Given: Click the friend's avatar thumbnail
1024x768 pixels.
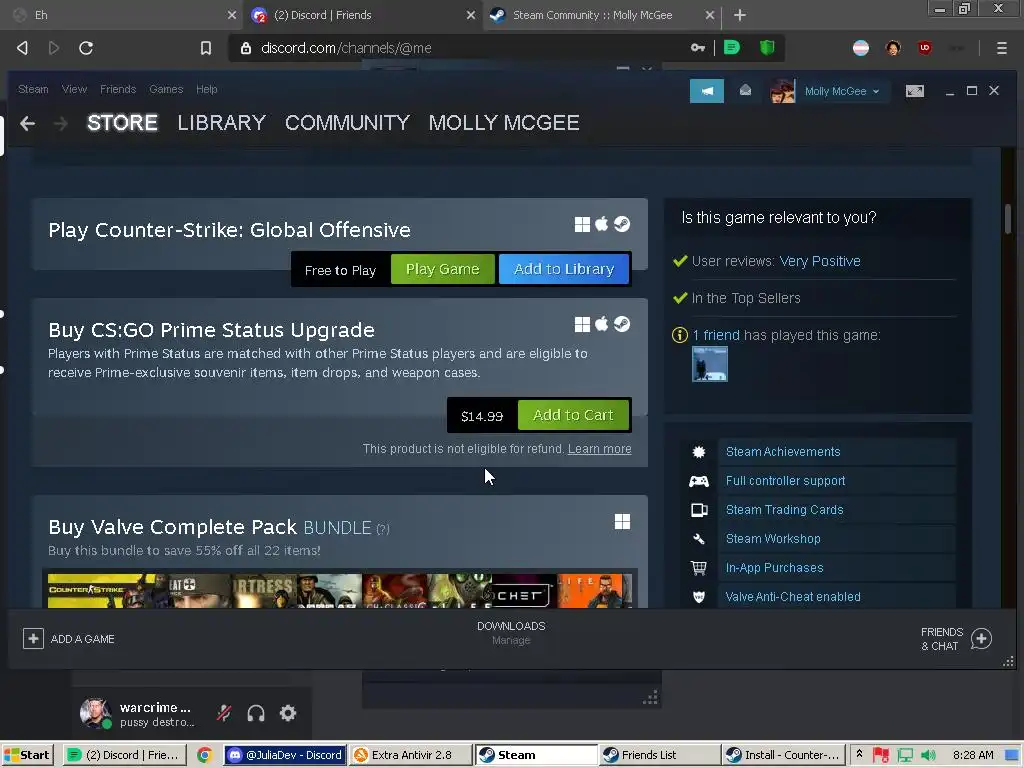Looking at the screenshot, I should [x=710, y=364].
